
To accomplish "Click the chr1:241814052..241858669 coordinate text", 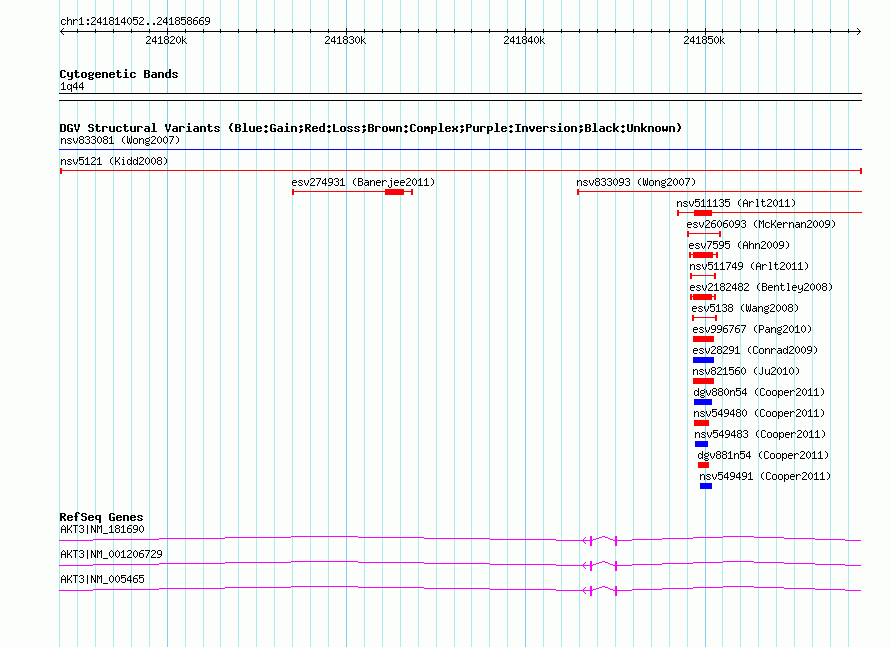I will click(135, 22).
